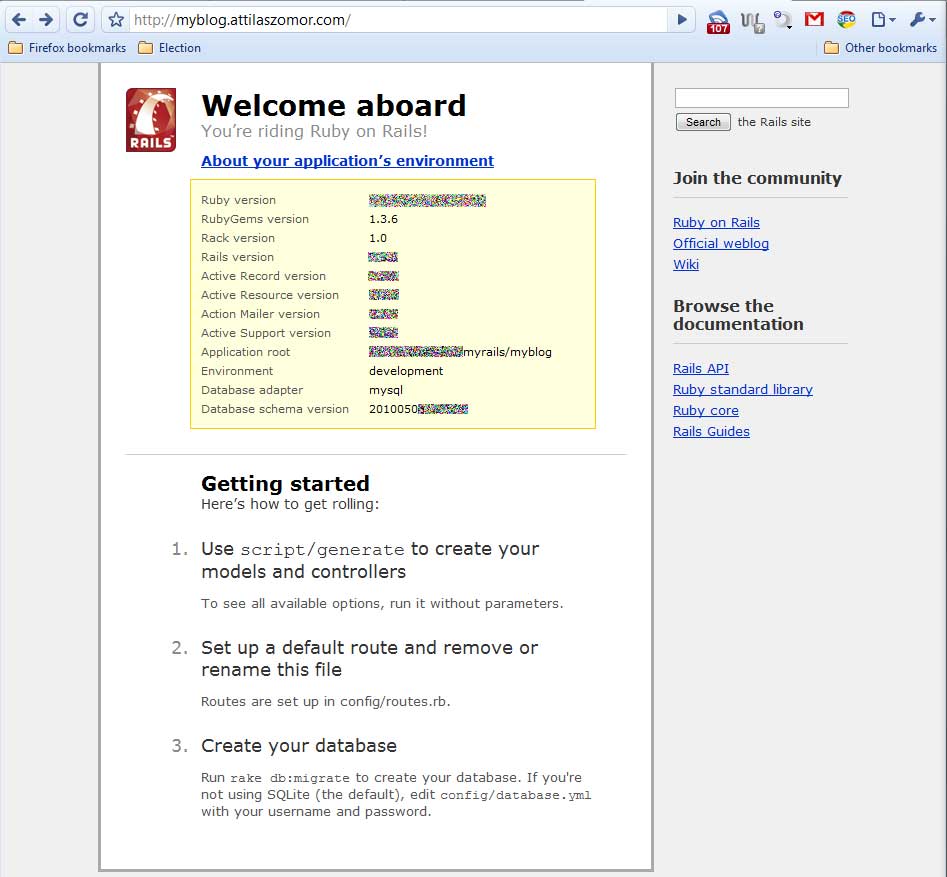Click the Rack version value 1.0
The height and width of the screenshot is (877, 947).
pyautogui.click(x=378, y=238)
